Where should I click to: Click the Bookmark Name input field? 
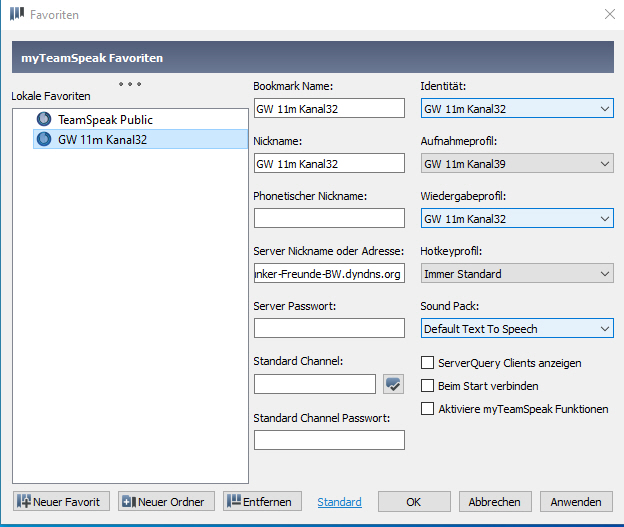coord(330,108)
